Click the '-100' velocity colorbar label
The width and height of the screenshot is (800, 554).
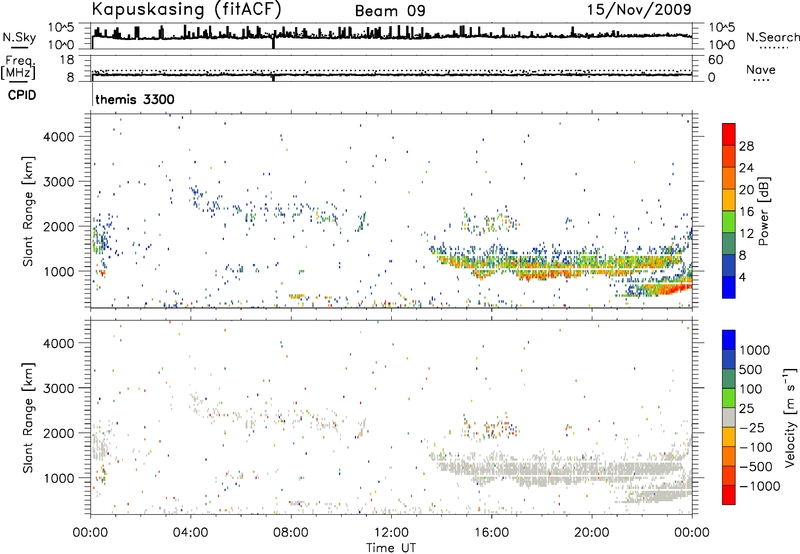point(756,447)
